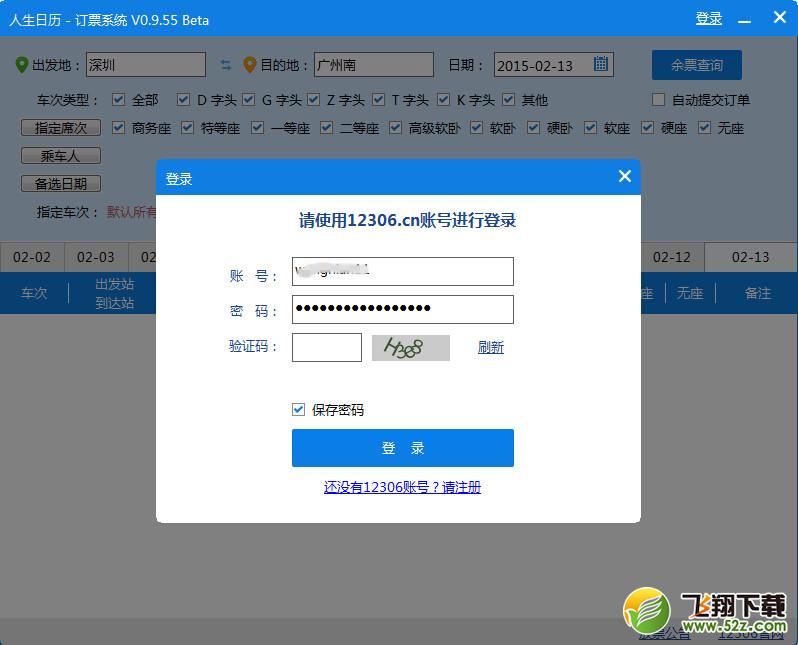The height and width of the screenshot is (645, 798).
Task: Open the calendar date picker icon
Action: coord(601,64)
